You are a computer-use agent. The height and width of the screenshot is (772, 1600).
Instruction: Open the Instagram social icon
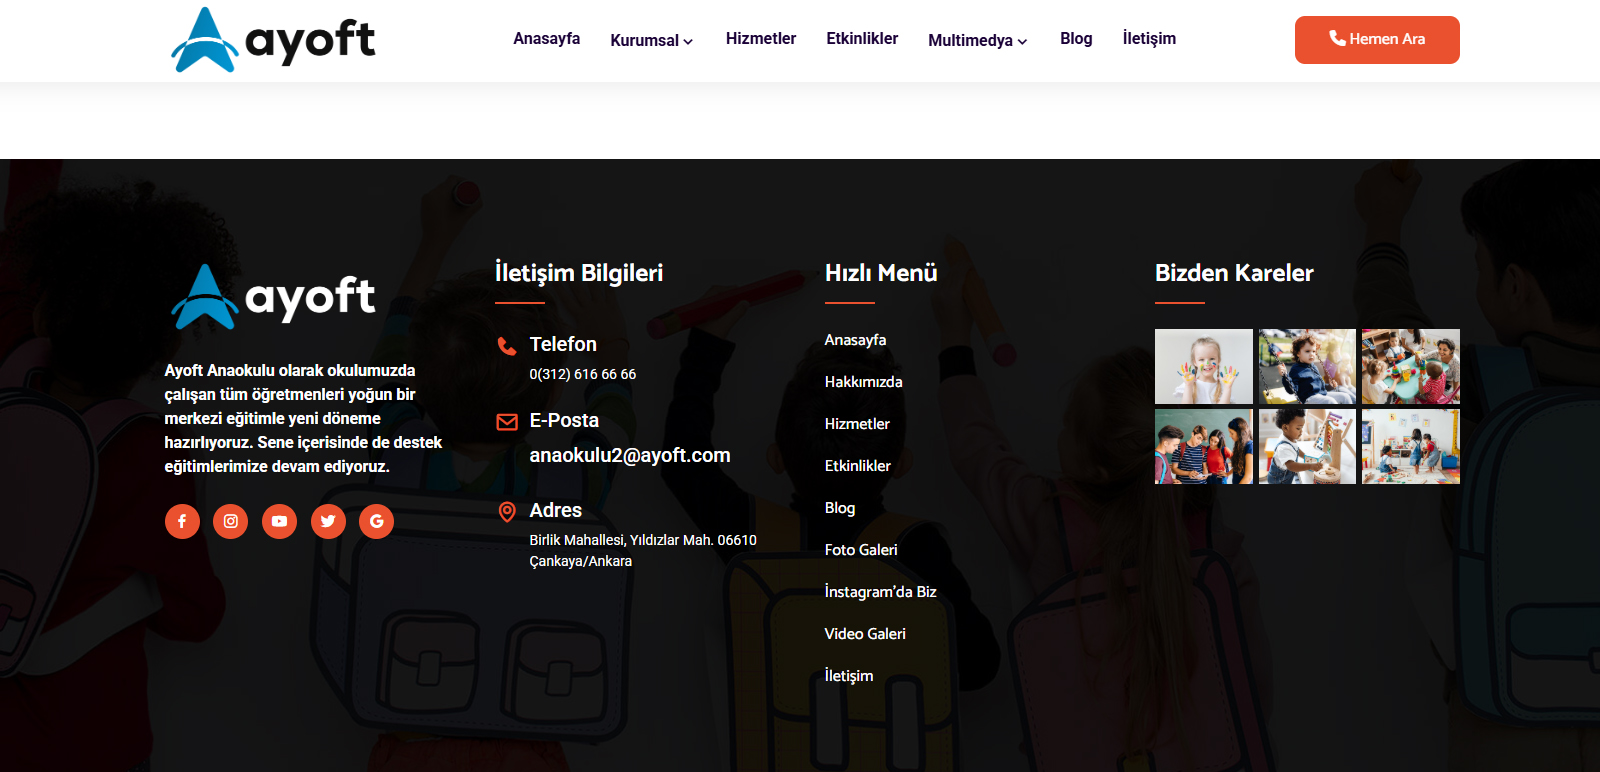(230, 521)
